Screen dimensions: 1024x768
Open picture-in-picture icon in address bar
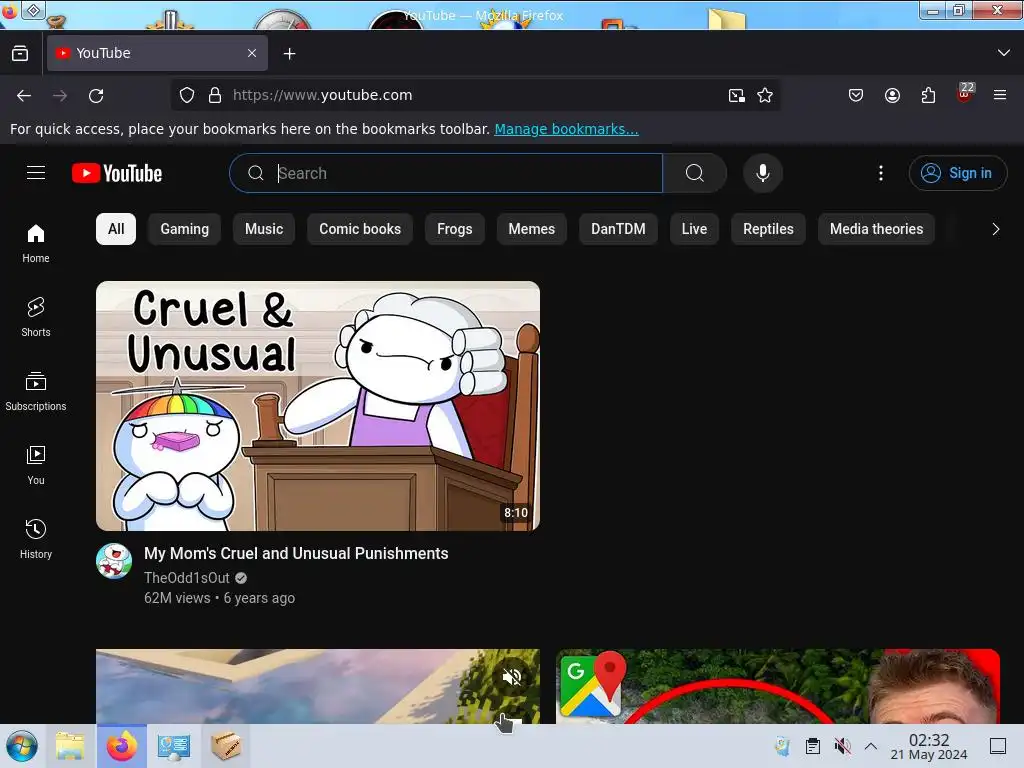point(737,95)
